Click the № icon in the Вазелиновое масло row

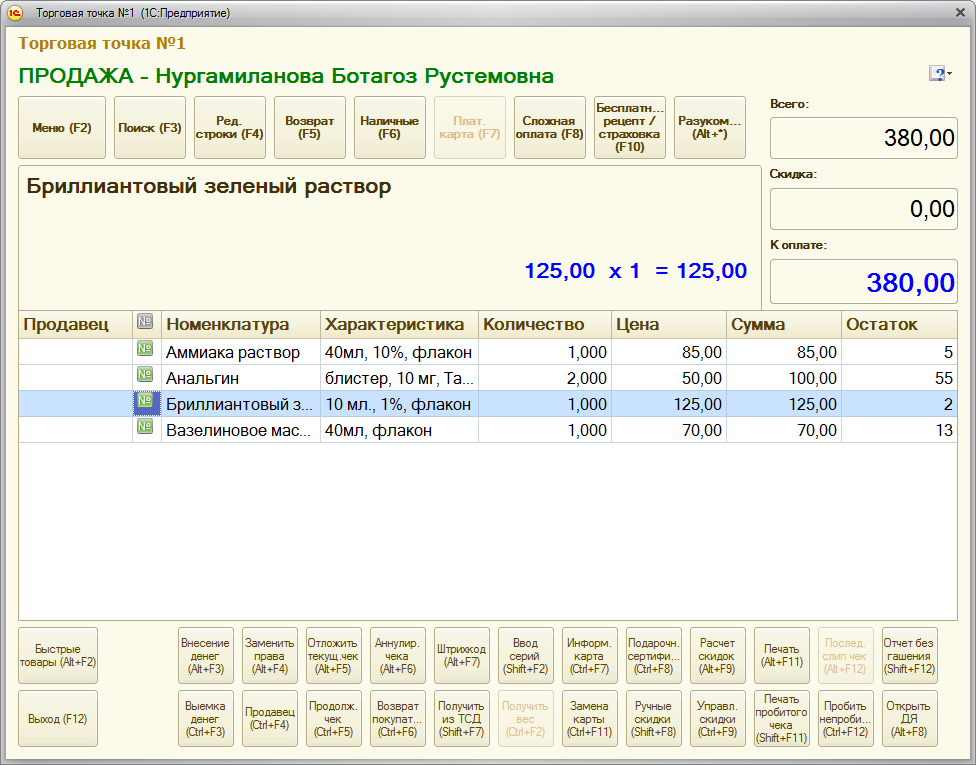point(145,429)
